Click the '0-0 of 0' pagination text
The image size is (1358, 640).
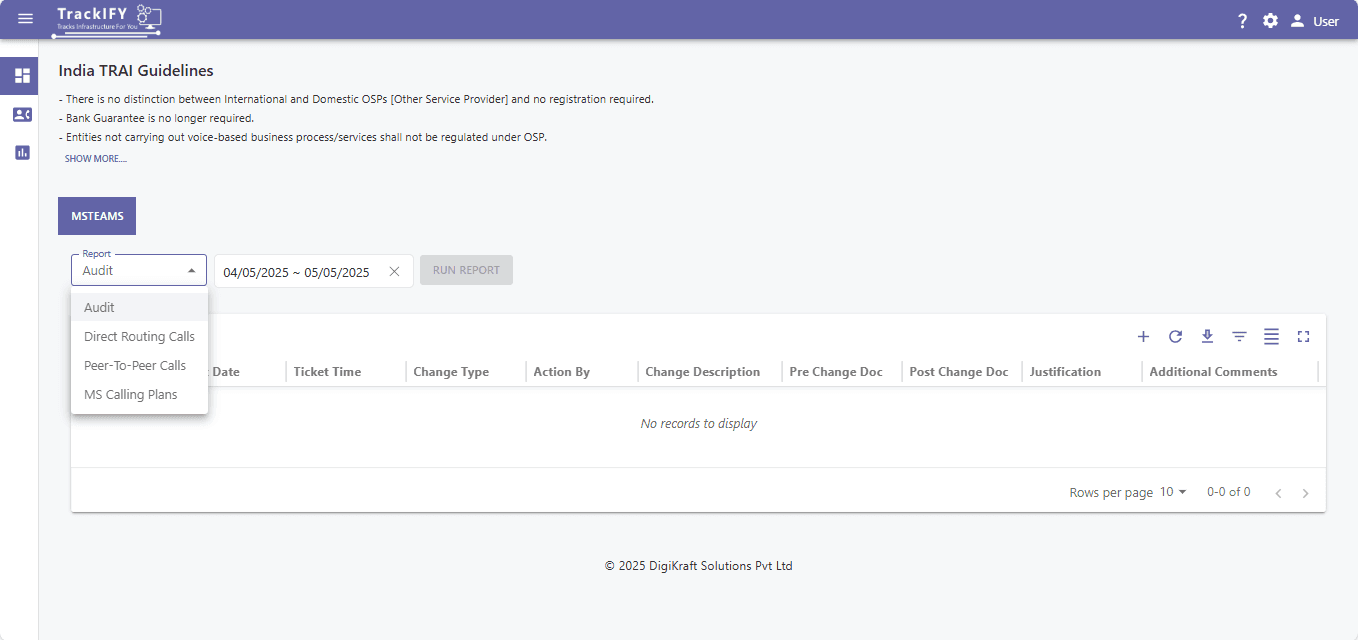tap(1228, 492)
